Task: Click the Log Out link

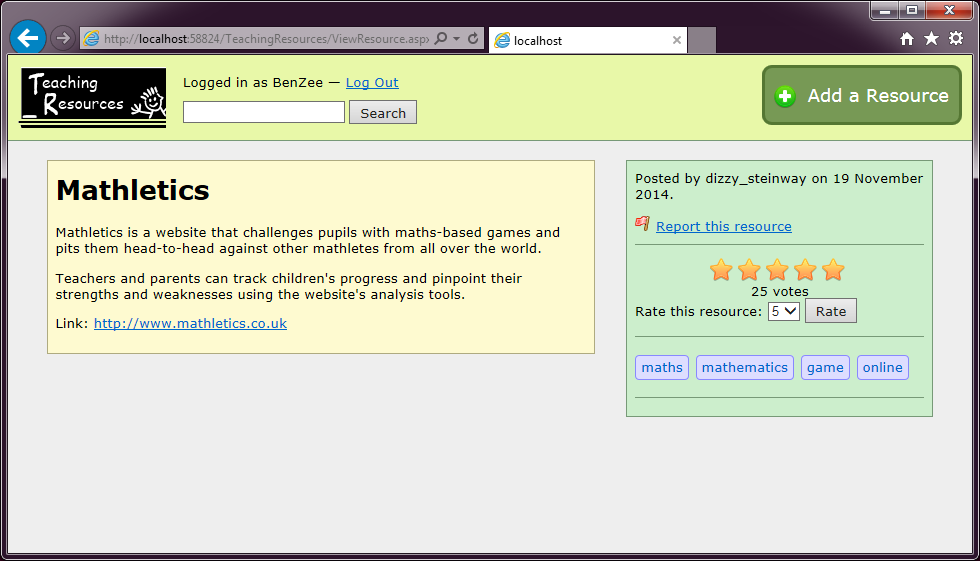Action: coord(372,82)
